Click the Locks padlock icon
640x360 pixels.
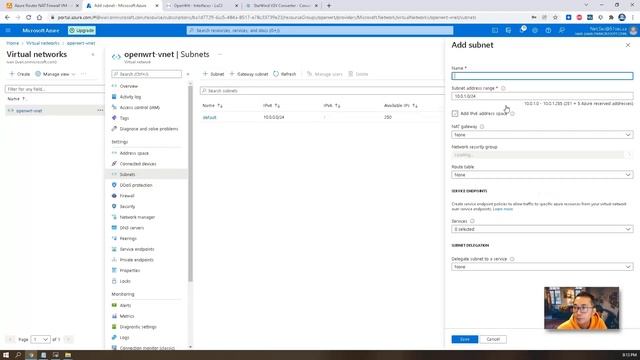click(114, 281)
